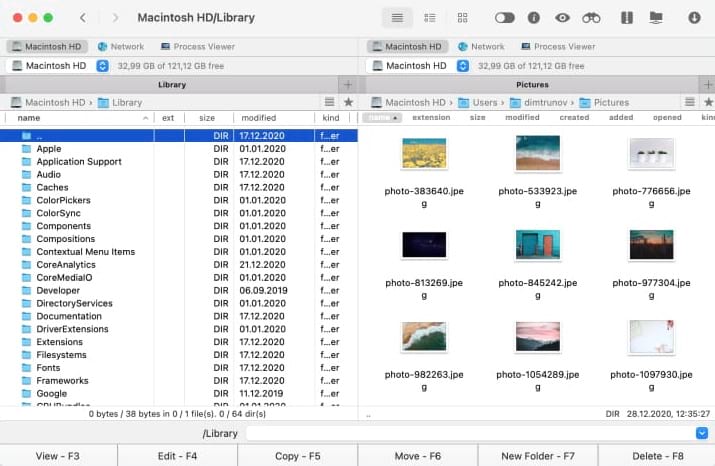Image resolution: width=715 pixels, height=466 pixels.
Task: Open the network connection toolbar icon
Action: 656,18
